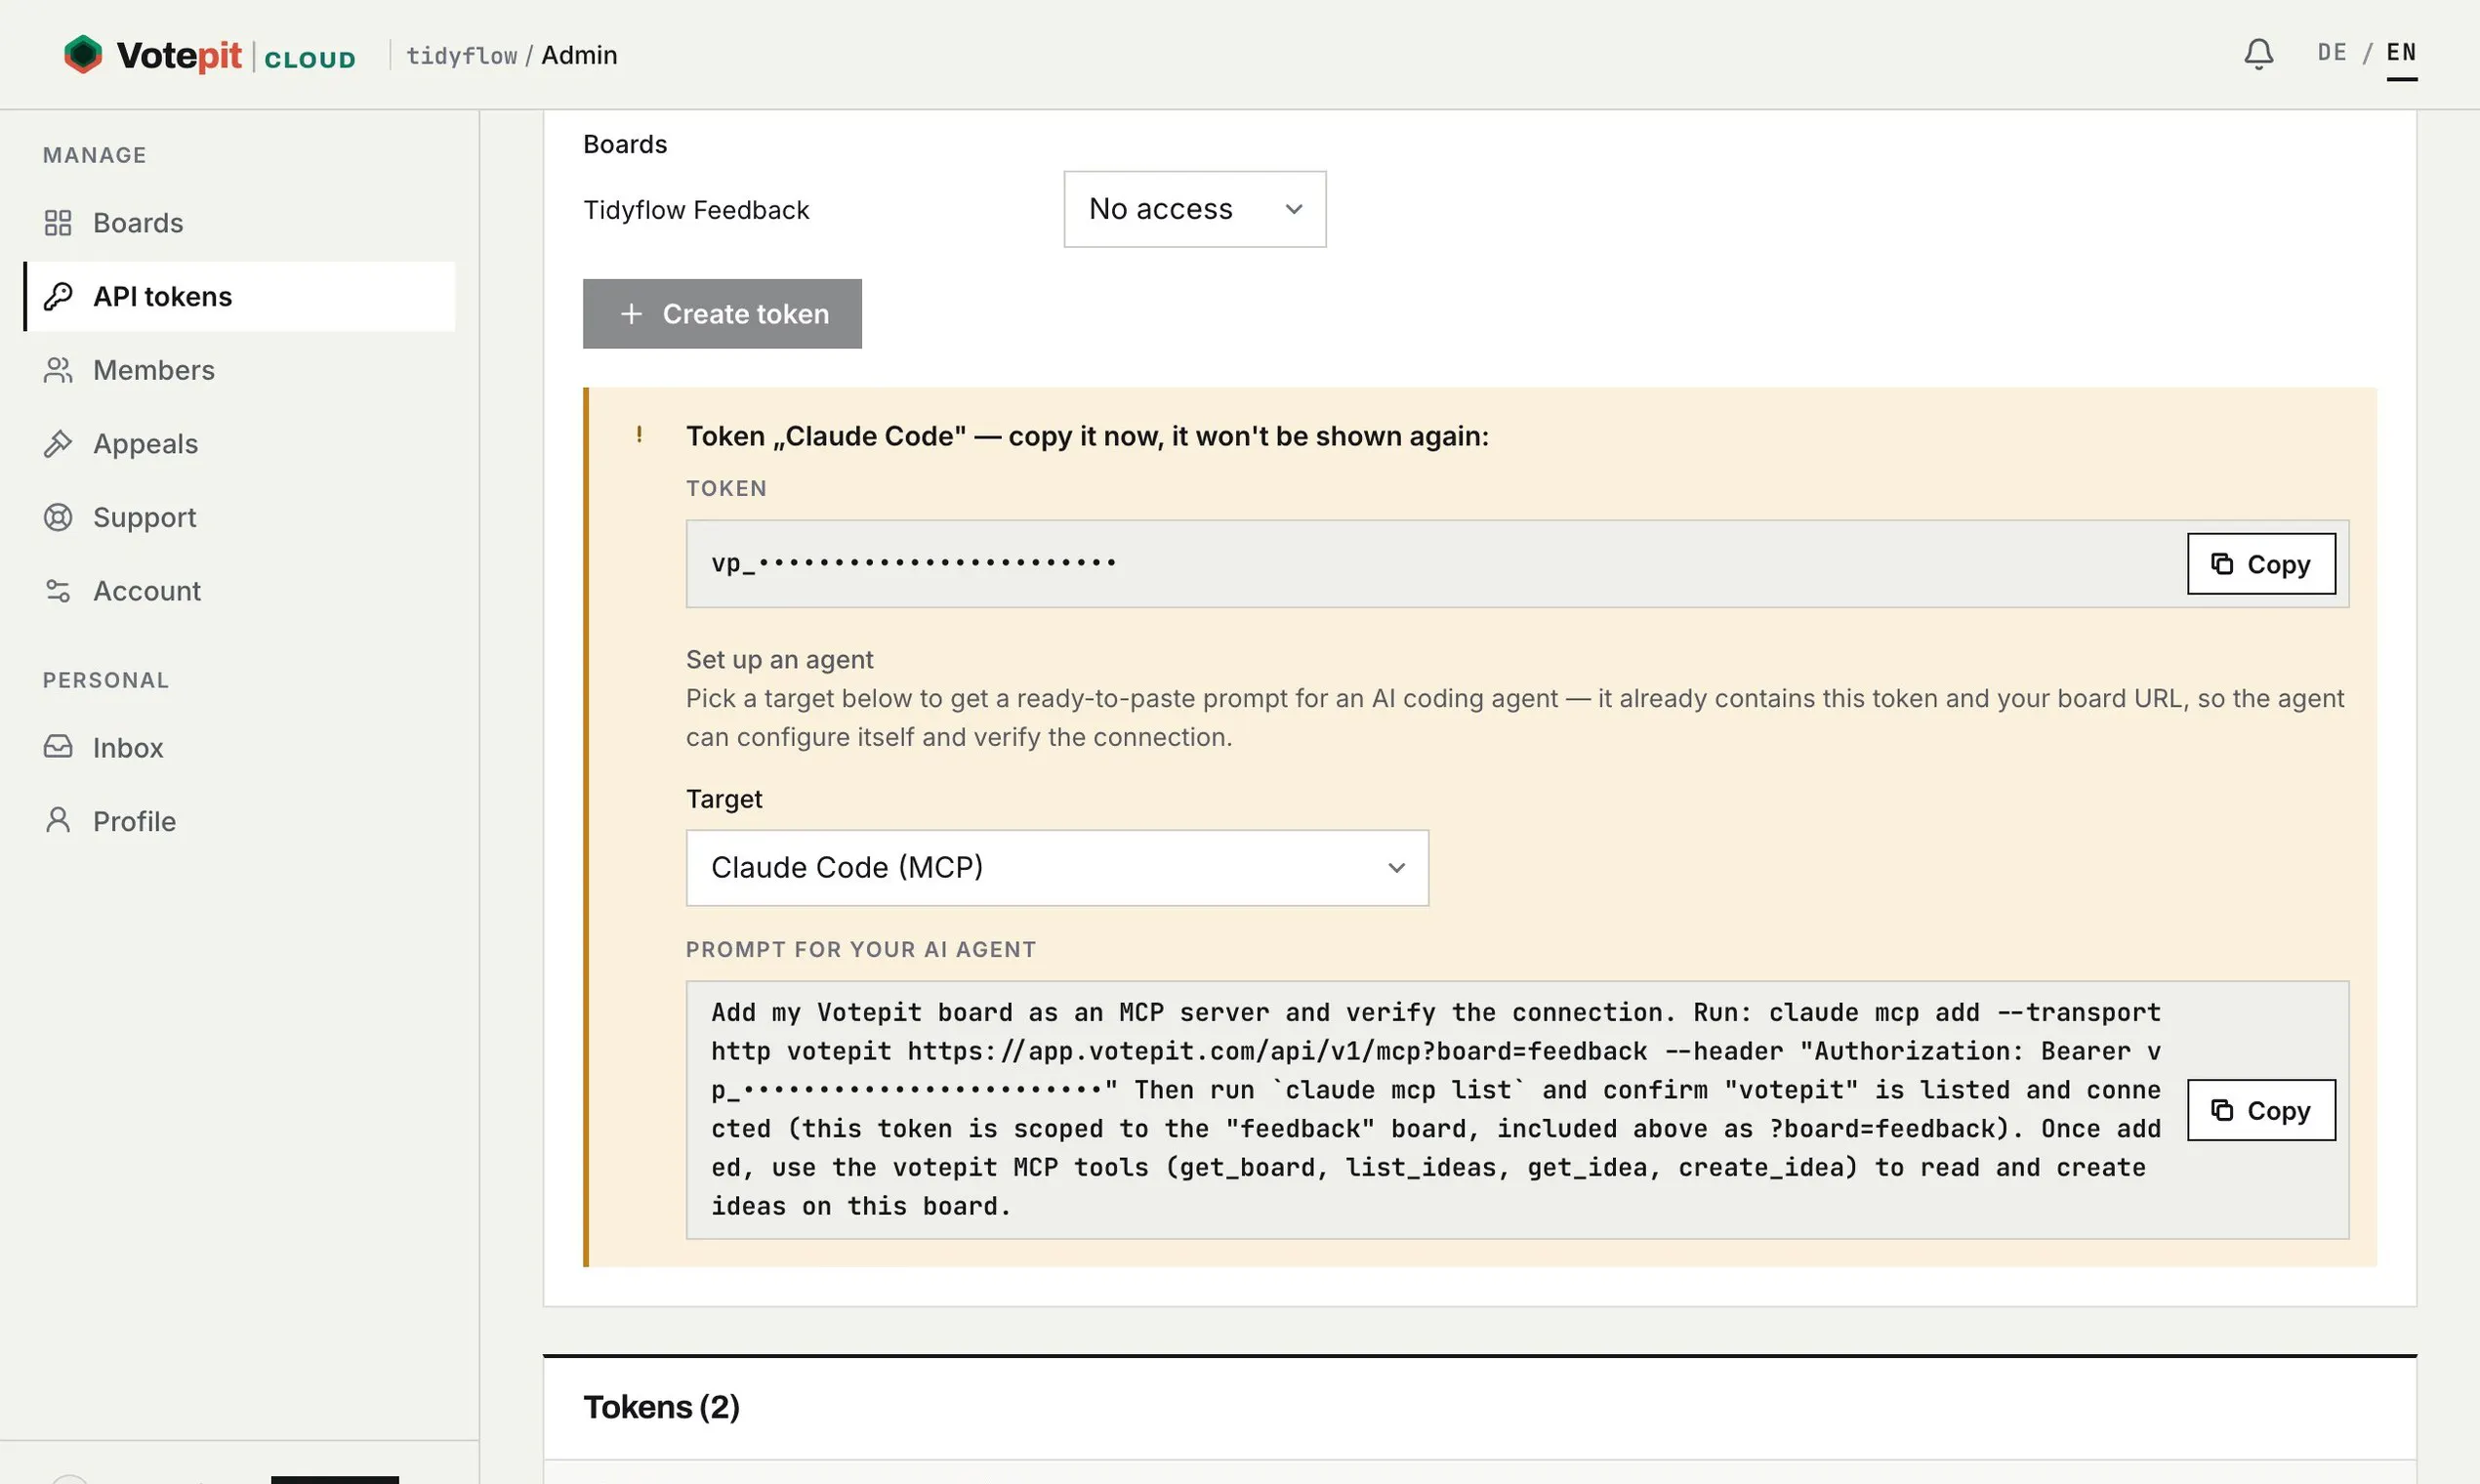This screenshot has width=2480, height=1484.
Task: Click the Account sliders icon
Action: pyautogui.click(x=58, y=591)
